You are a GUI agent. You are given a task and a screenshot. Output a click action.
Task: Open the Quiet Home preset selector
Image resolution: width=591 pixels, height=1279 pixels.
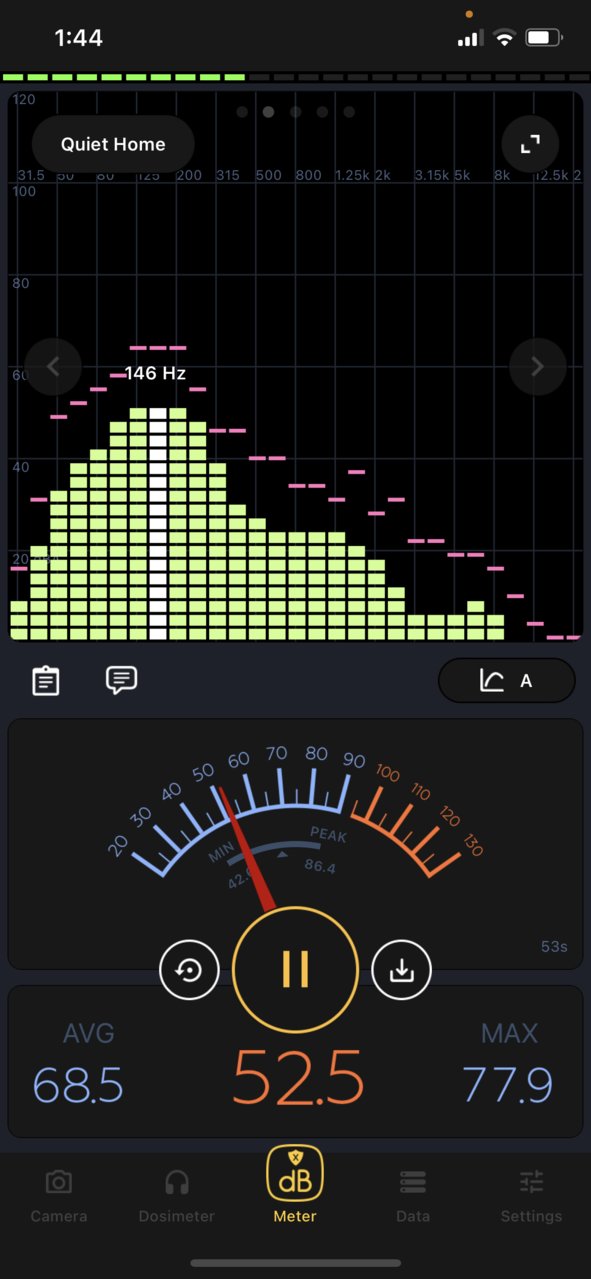(x=113, y=144)
